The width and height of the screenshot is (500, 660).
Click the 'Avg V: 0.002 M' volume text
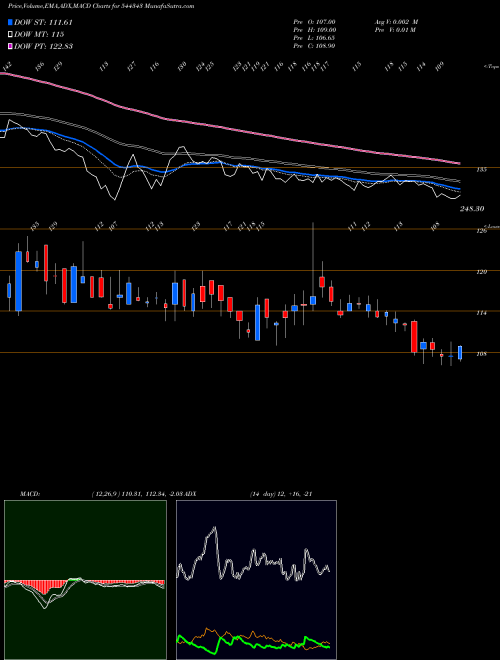click(x=396, y=21)
